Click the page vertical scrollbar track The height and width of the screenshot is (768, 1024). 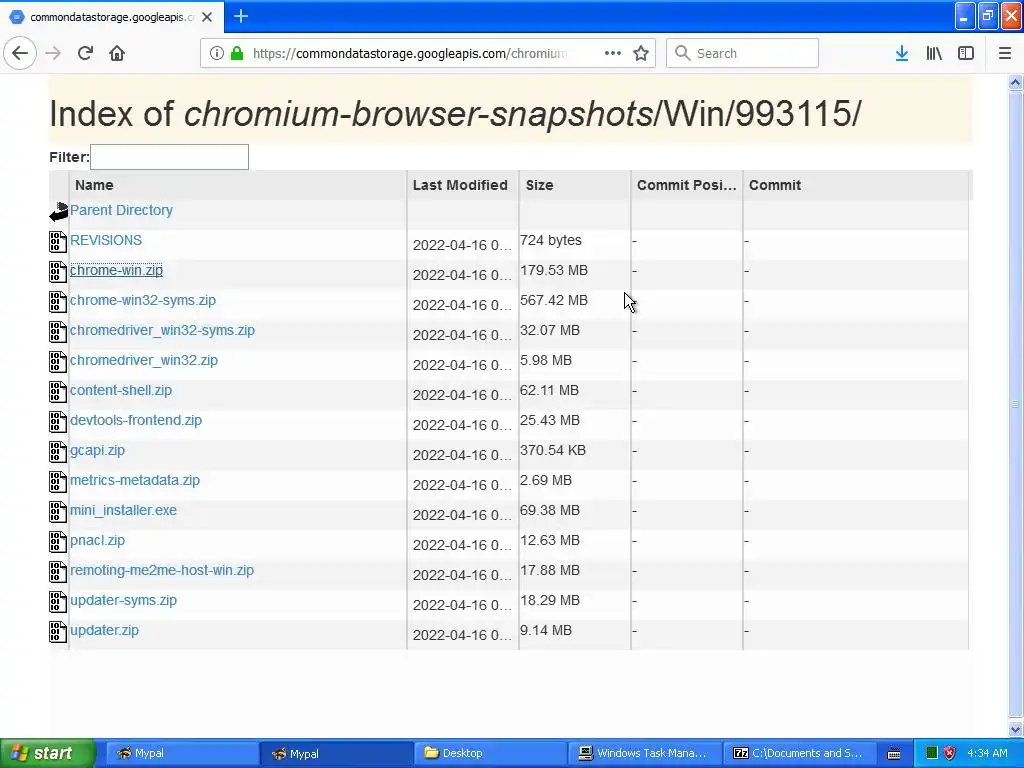(1016, 403)
